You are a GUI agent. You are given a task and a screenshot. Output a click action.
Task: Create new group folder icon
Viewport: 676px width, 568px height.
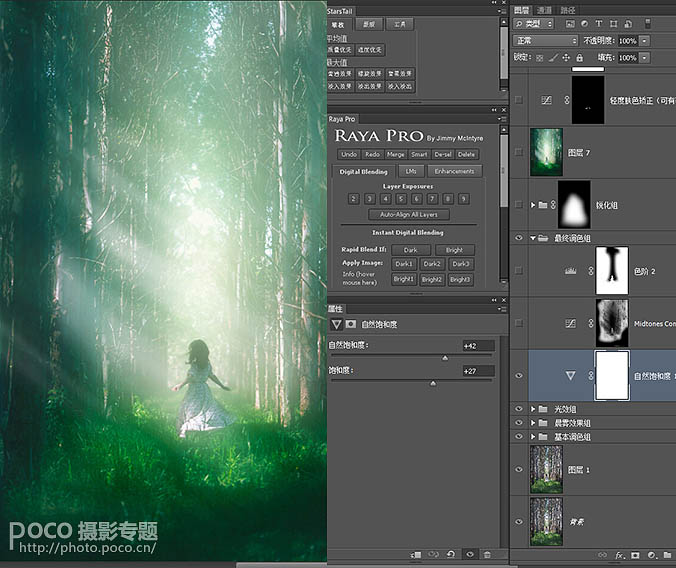pyautogui.click(x=667, y=555)
